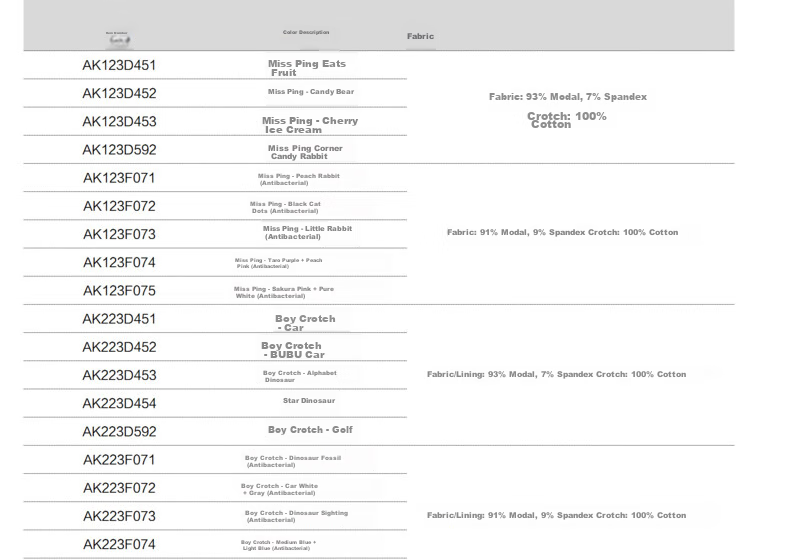Screen dimensions: 790x560
Task: Select item code AK123F072
Action: (x=119, y=206)
